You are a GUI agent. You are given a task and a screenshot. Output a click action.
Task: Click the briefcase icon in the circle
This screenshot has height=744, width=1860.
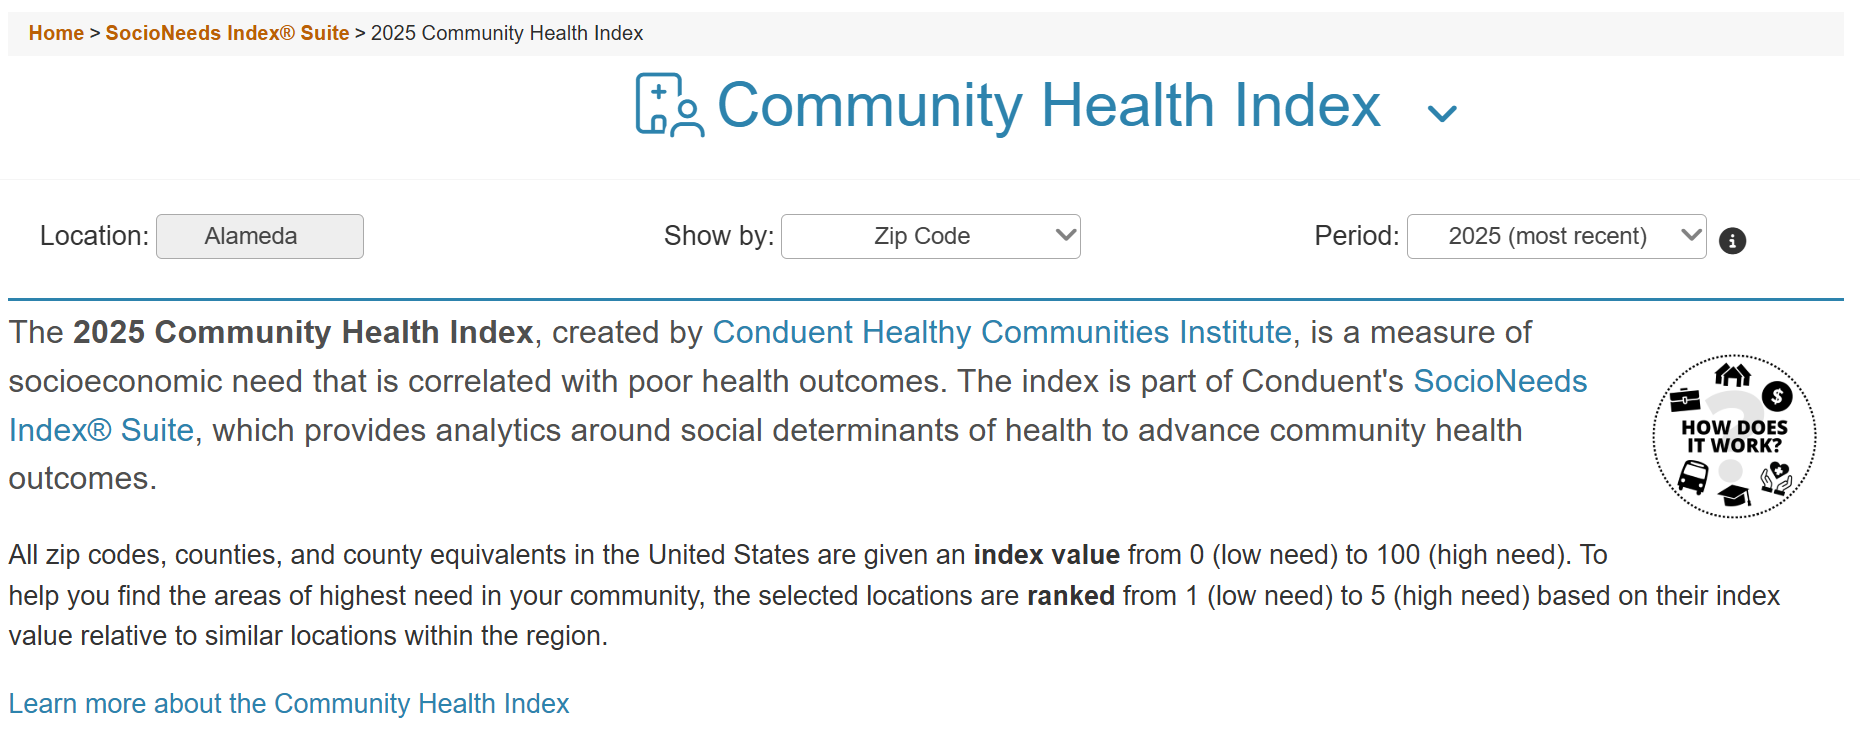(1685, 400)
